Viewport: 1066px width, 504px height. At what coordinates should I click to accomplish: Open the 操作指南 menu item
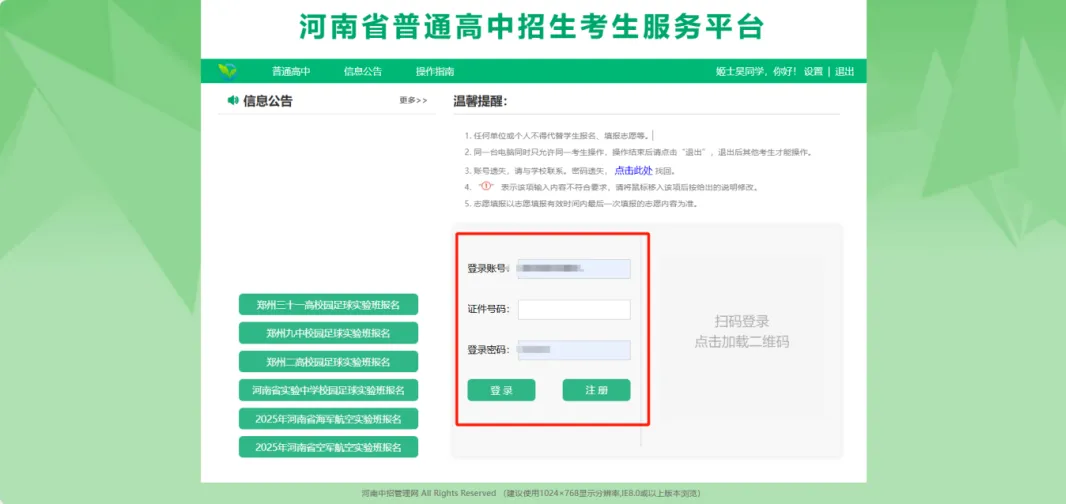[x=435, y=71]
